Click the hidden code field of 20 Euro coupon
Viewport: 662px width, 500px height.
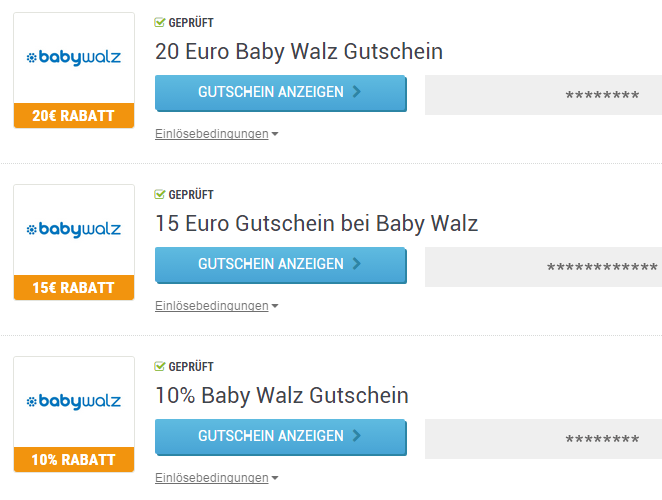543,95
